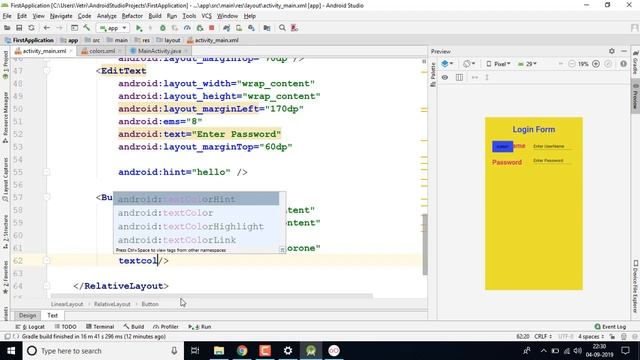
Task: Close the activity_main.xml tab
Action: [71, 51]
